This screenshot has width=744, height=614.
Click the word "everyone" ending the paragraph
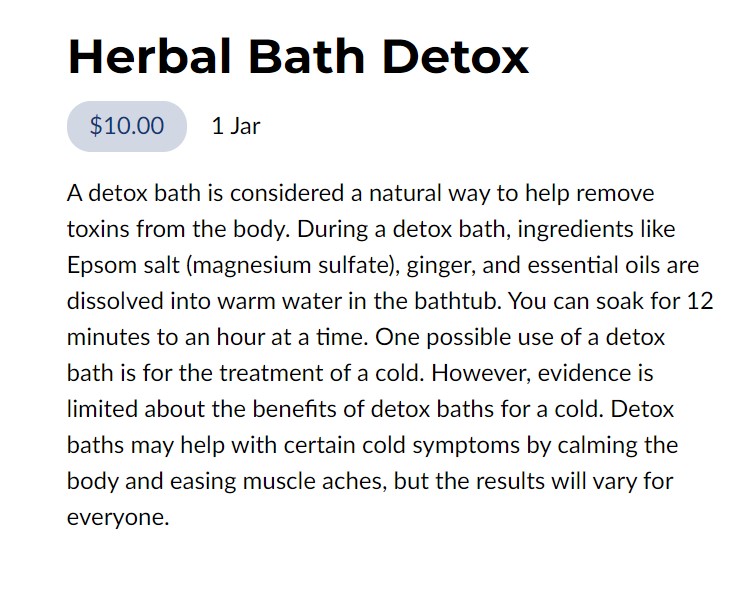118,517
